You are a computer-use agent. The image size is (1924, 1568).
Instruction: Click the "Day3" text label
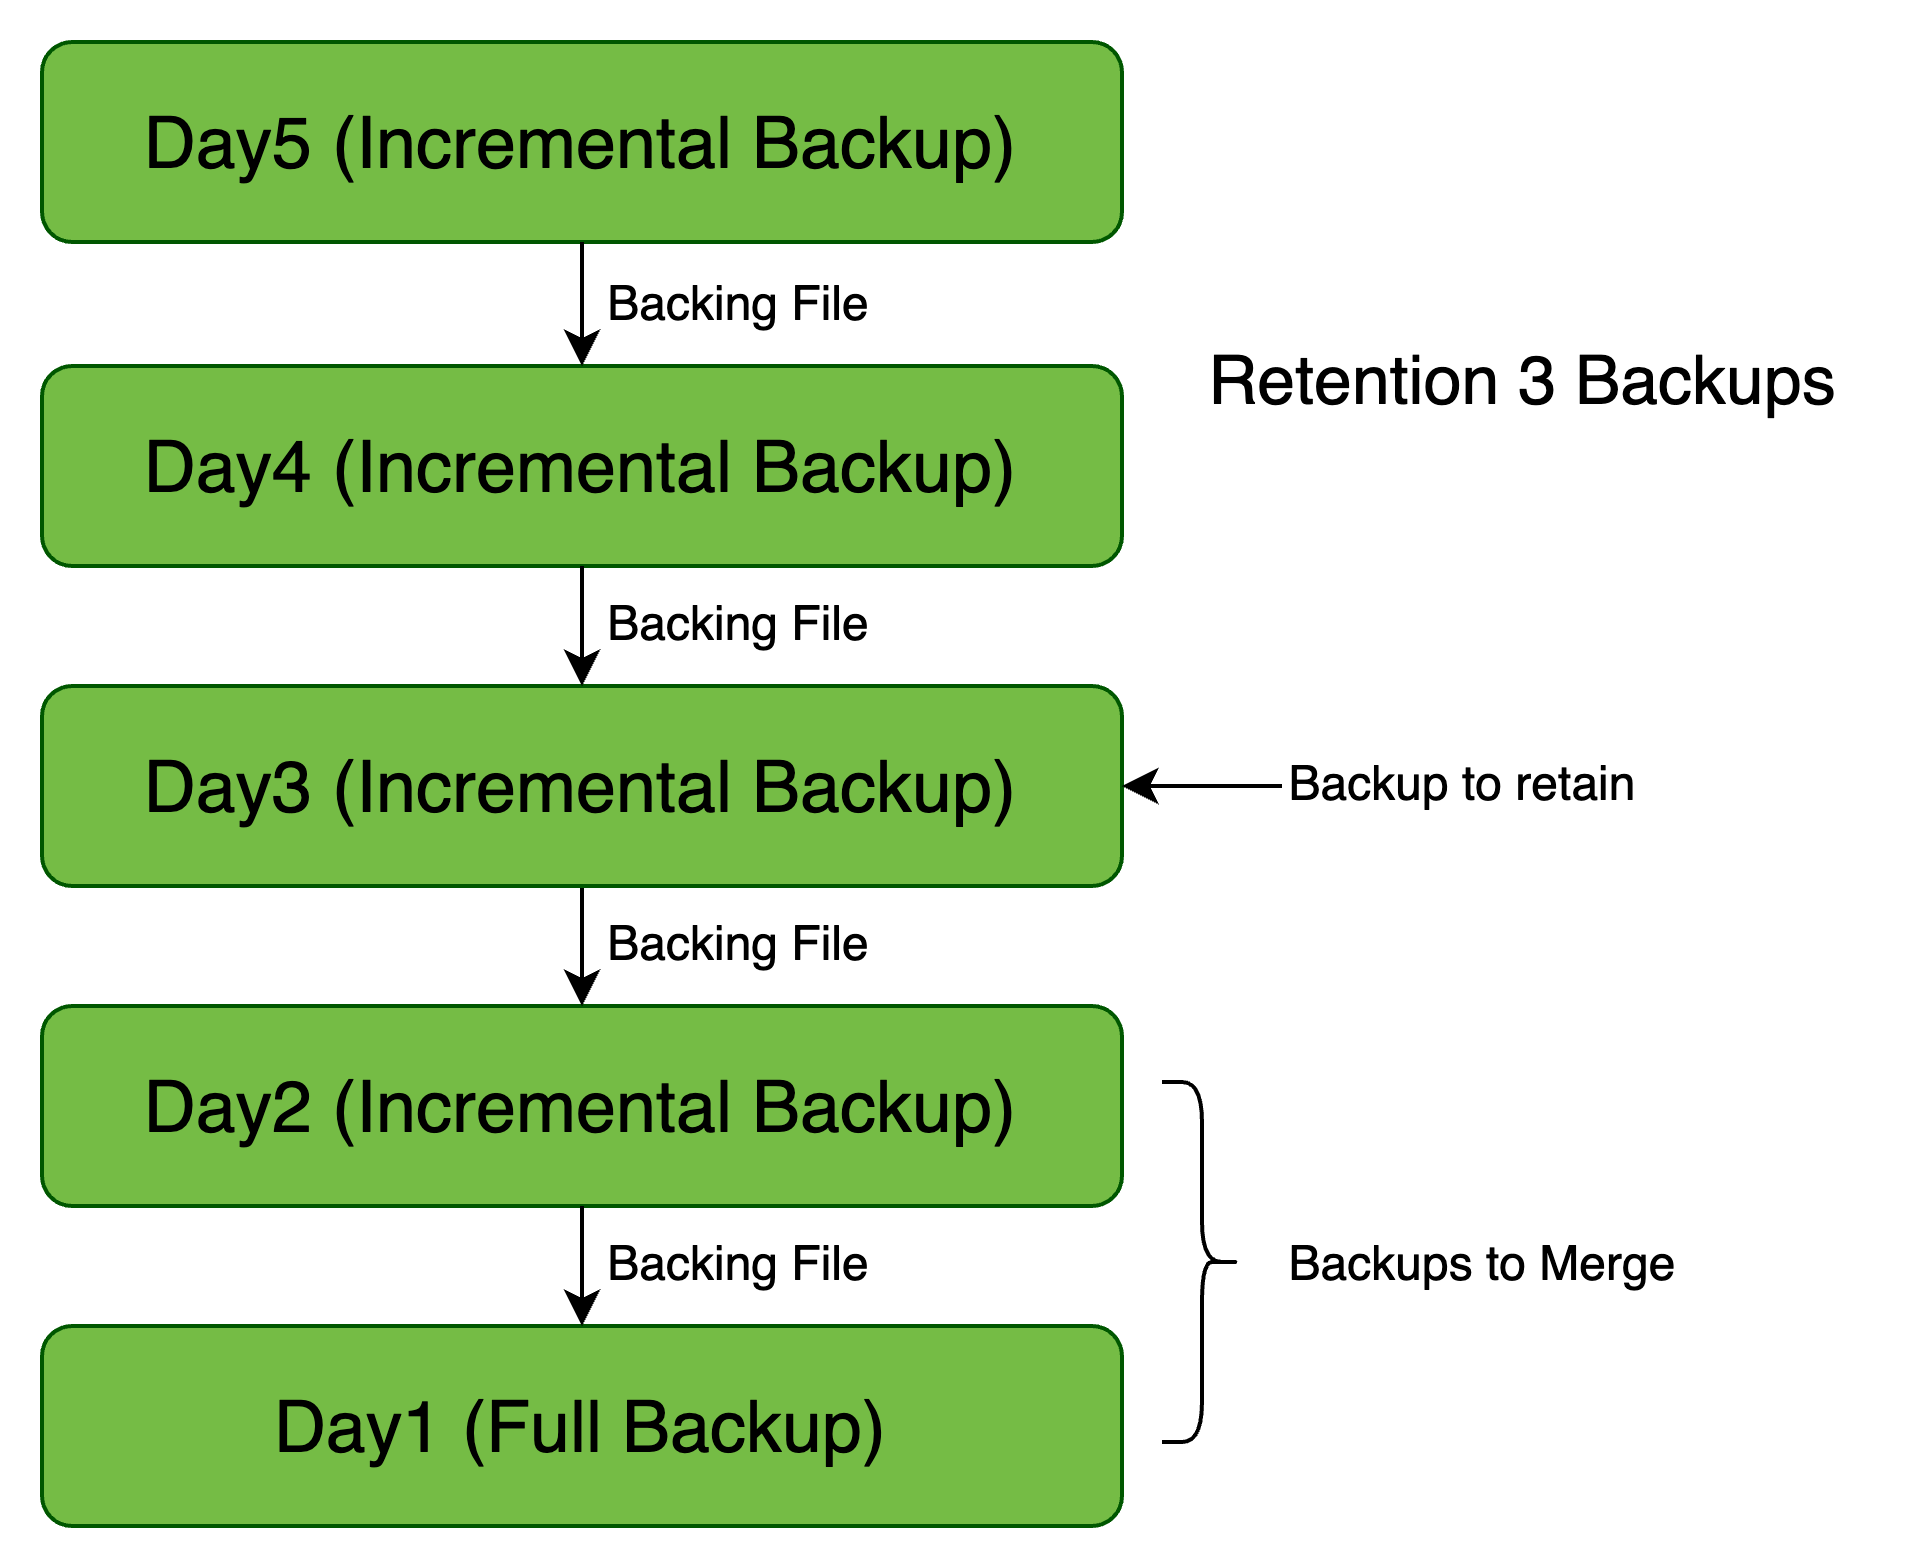[227, 788]
